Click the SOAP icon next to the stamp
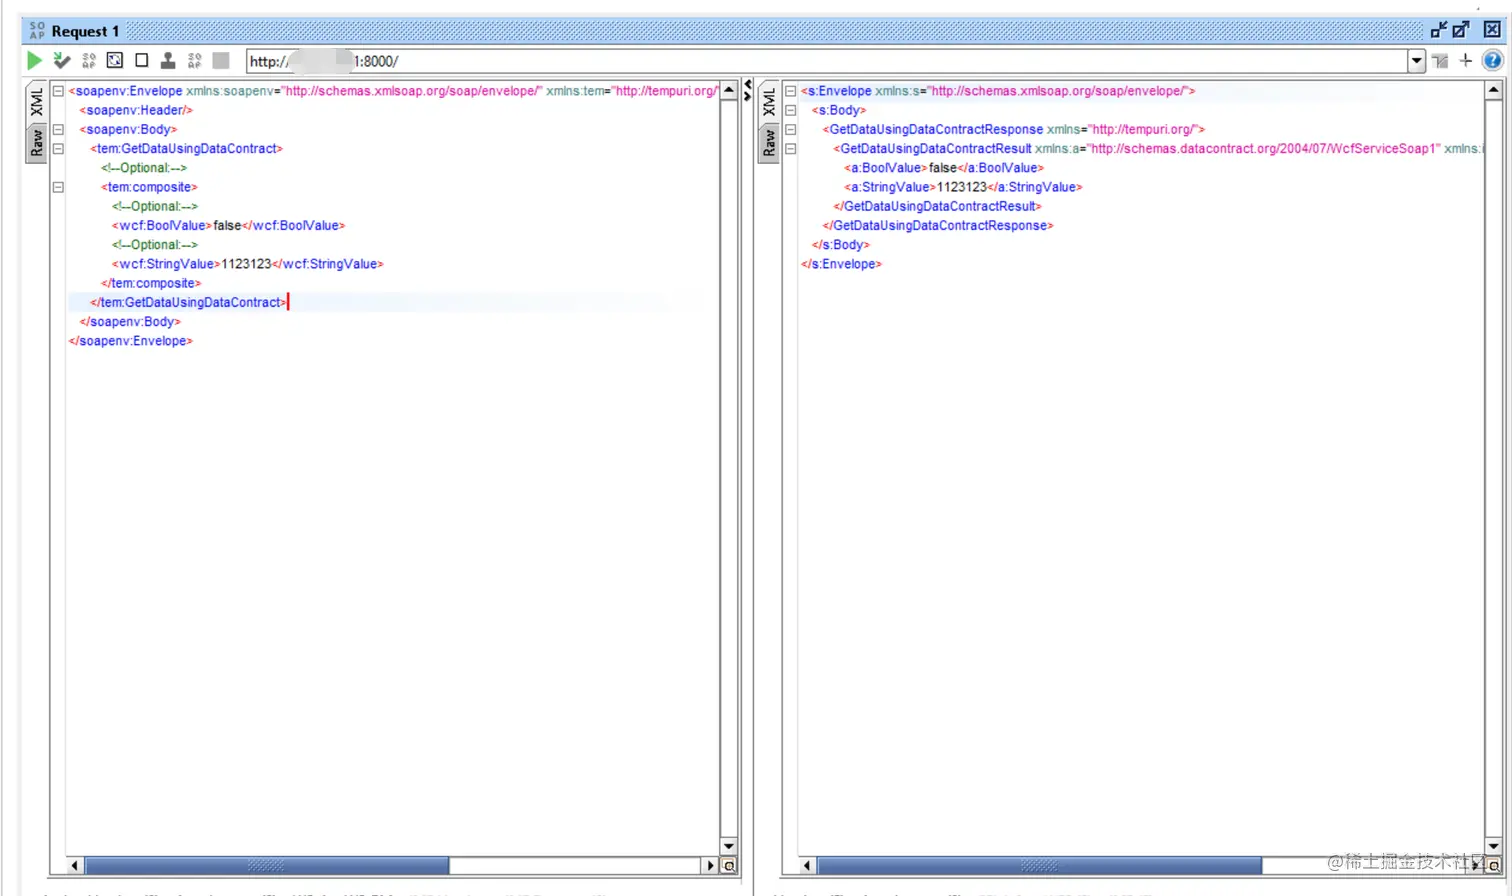 (x=195, y=61)
